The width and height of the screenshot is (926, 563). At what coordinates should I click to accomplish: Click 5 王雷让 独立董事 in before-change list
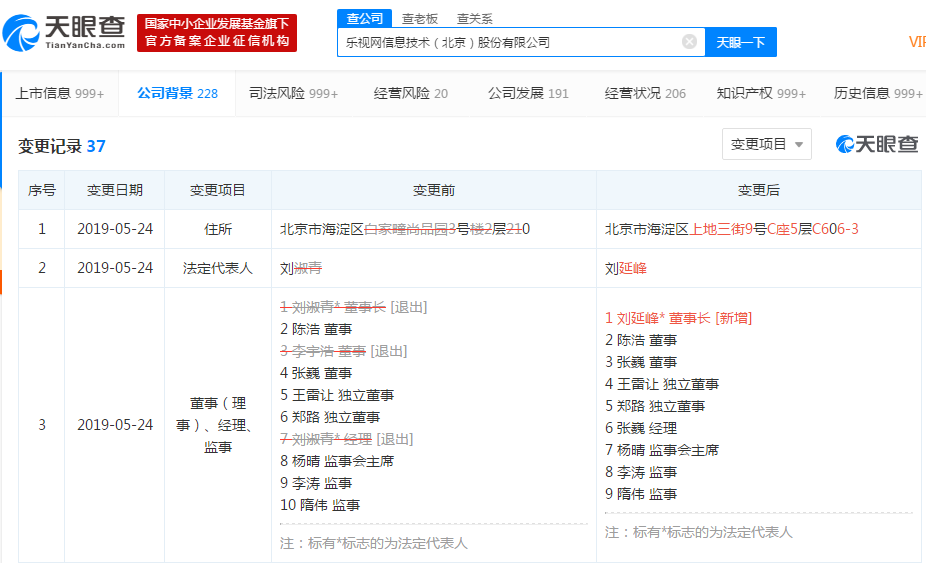click(337, 395)
